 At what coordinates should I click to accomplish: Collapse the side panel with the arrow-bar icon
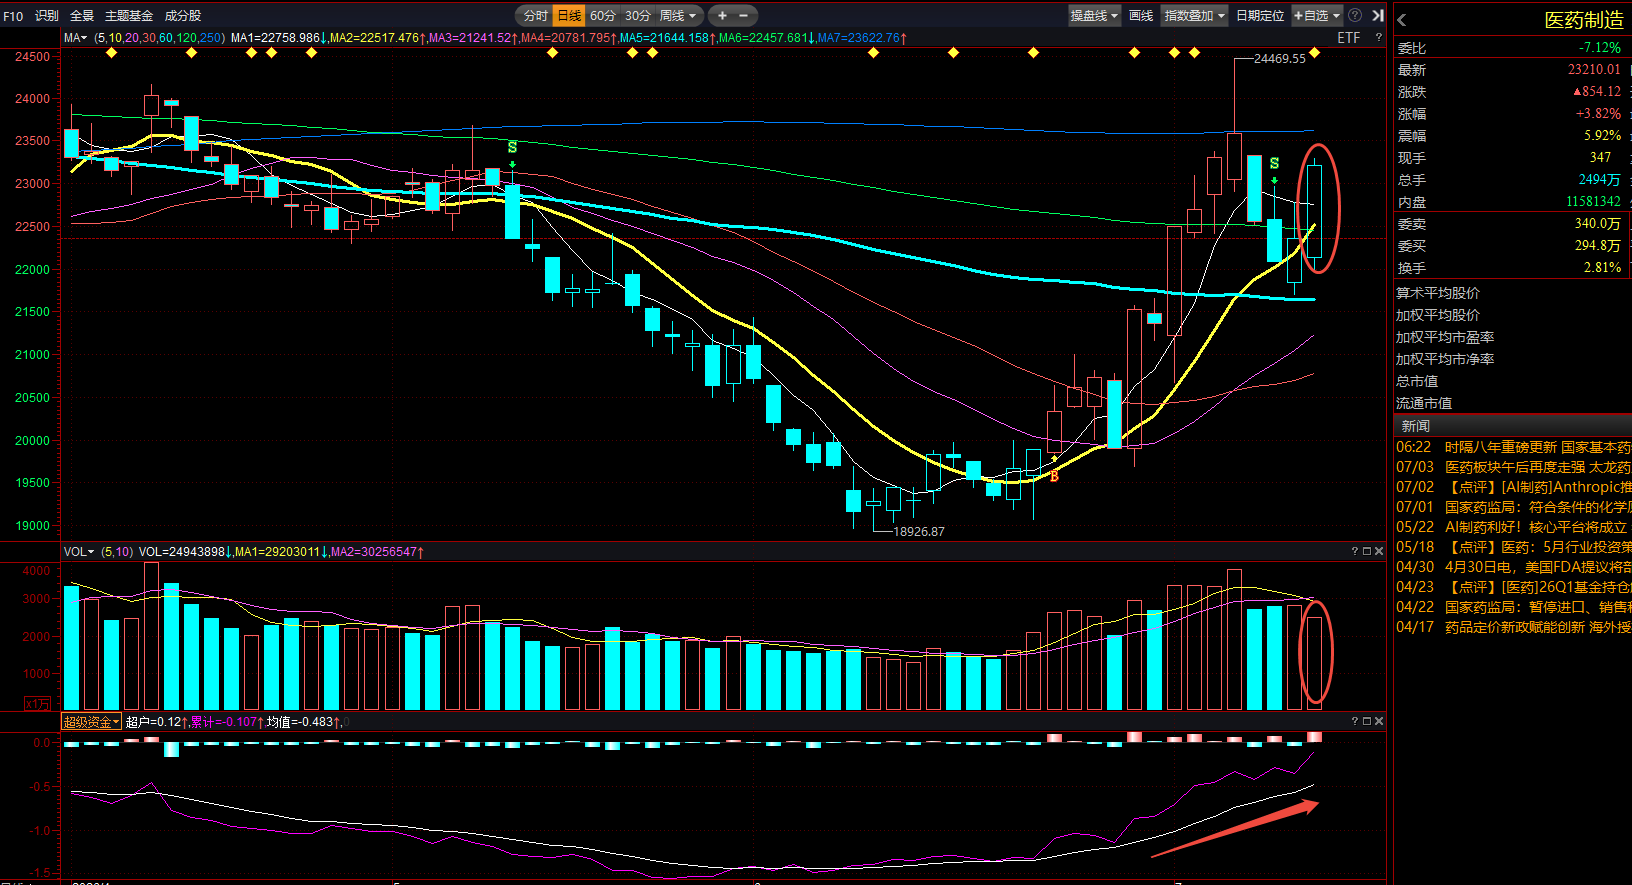click(1378, 15)
